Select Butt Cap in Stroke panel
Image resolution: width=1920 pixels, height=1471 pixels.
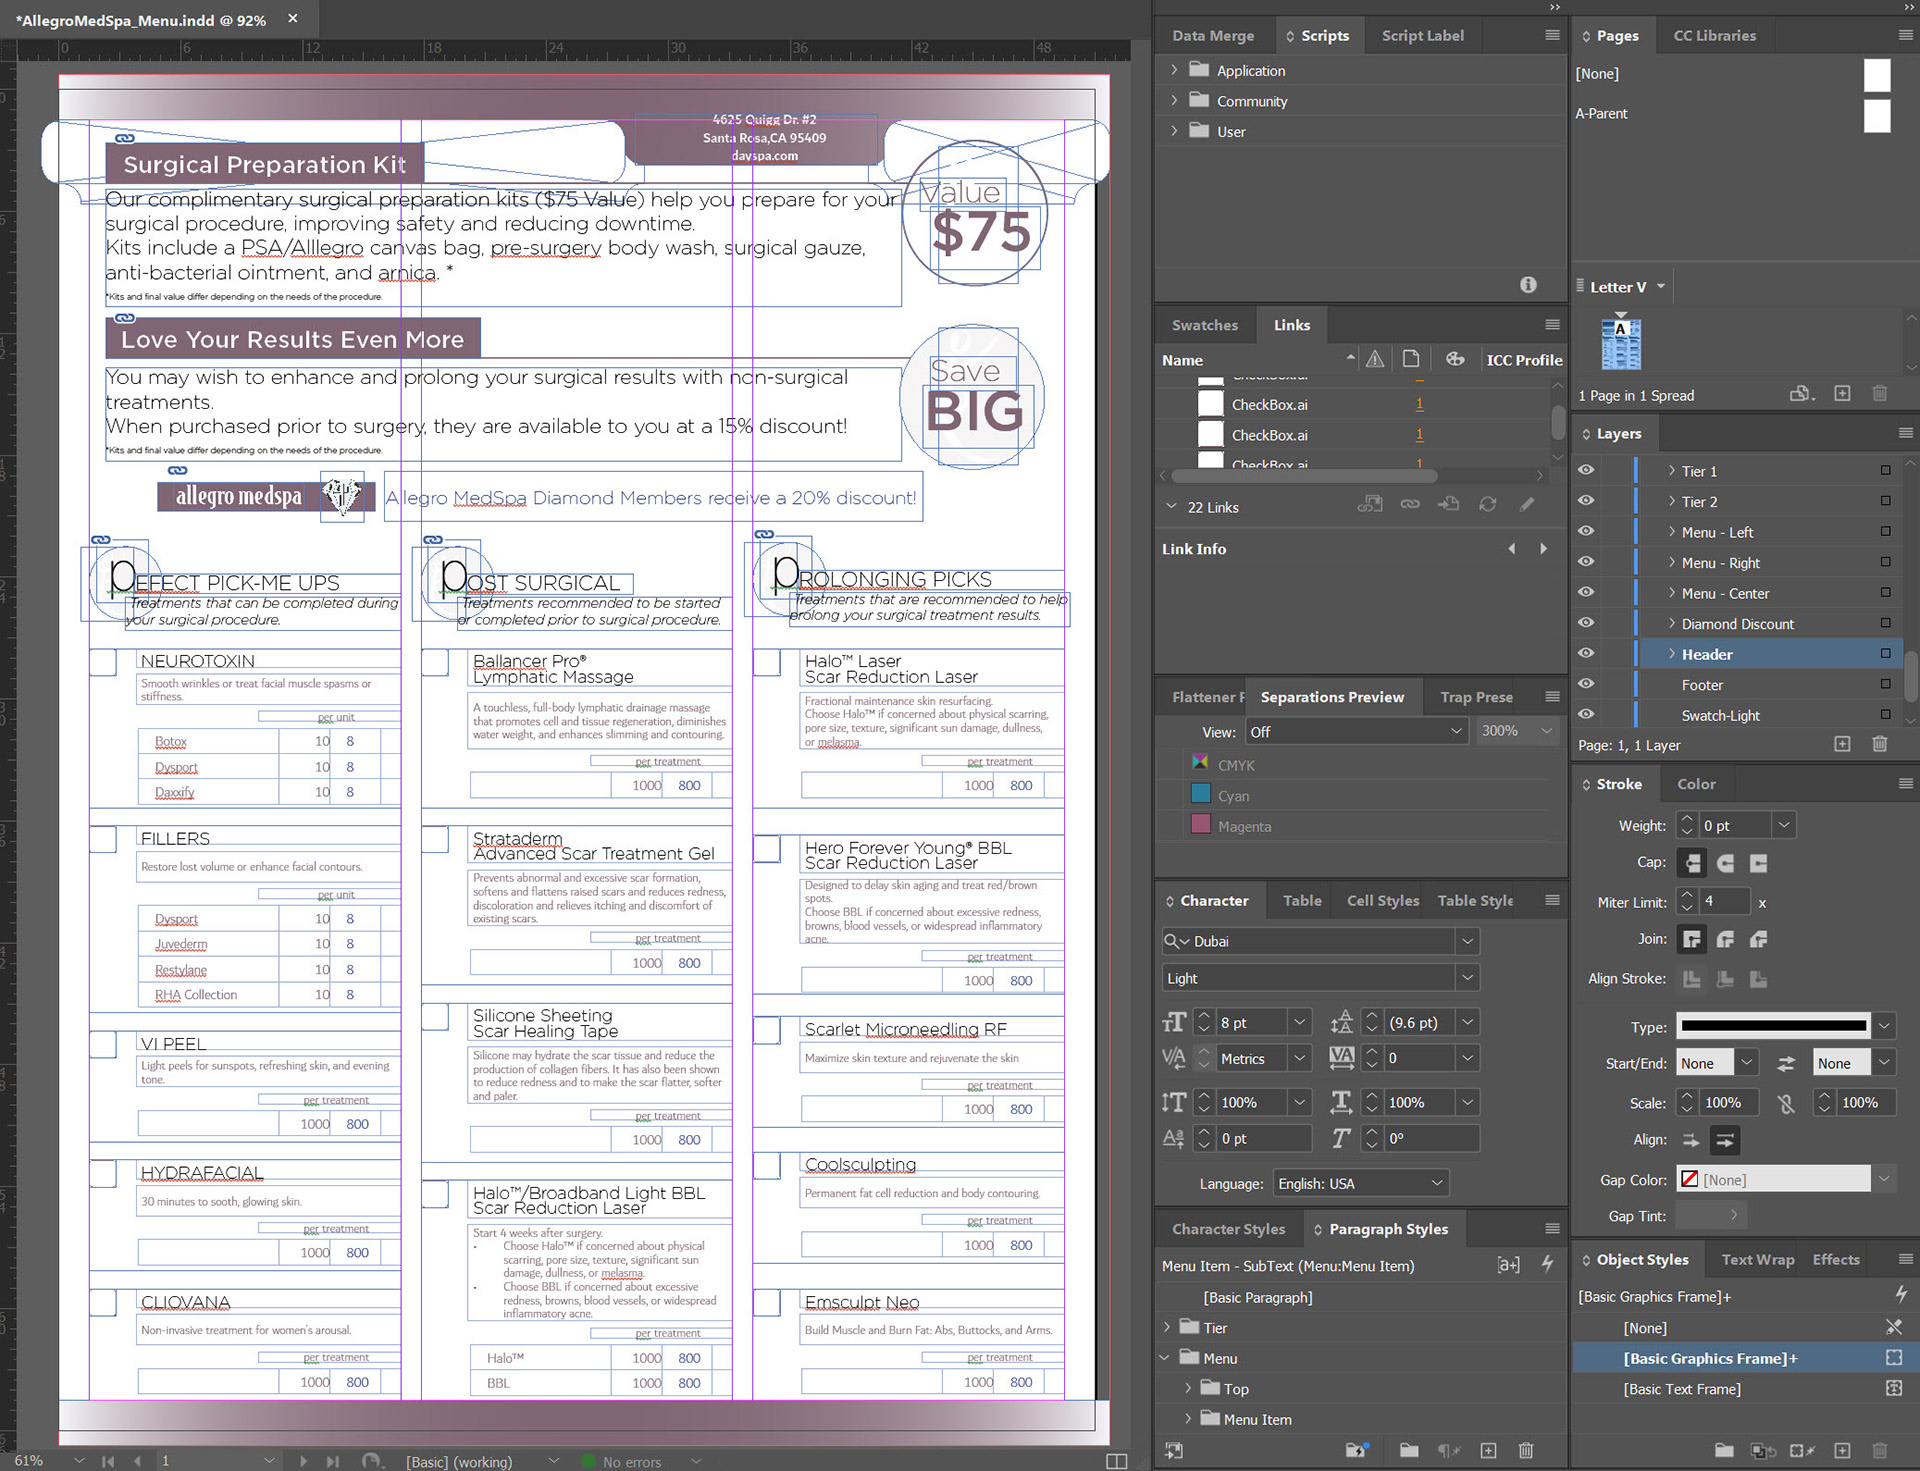click(1692, 862)
